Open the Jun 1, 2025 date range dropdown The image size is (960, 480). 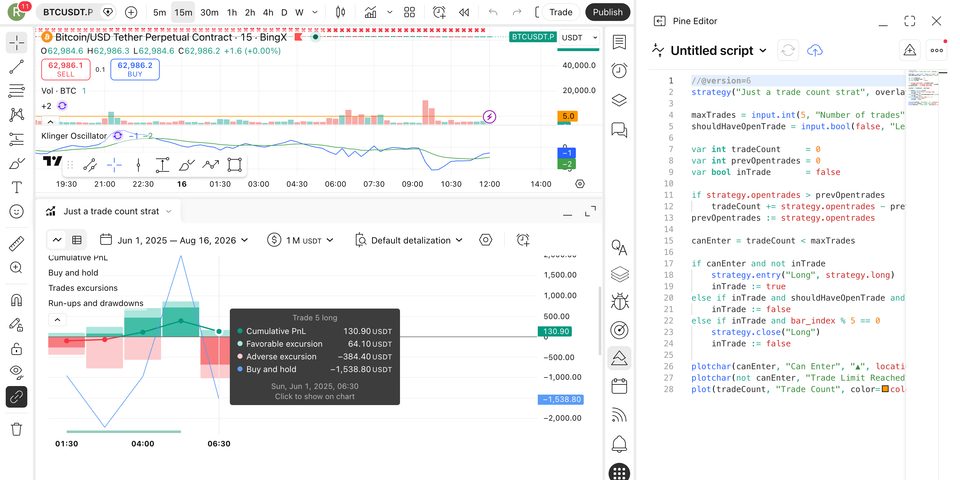click(x=174, y=240)
